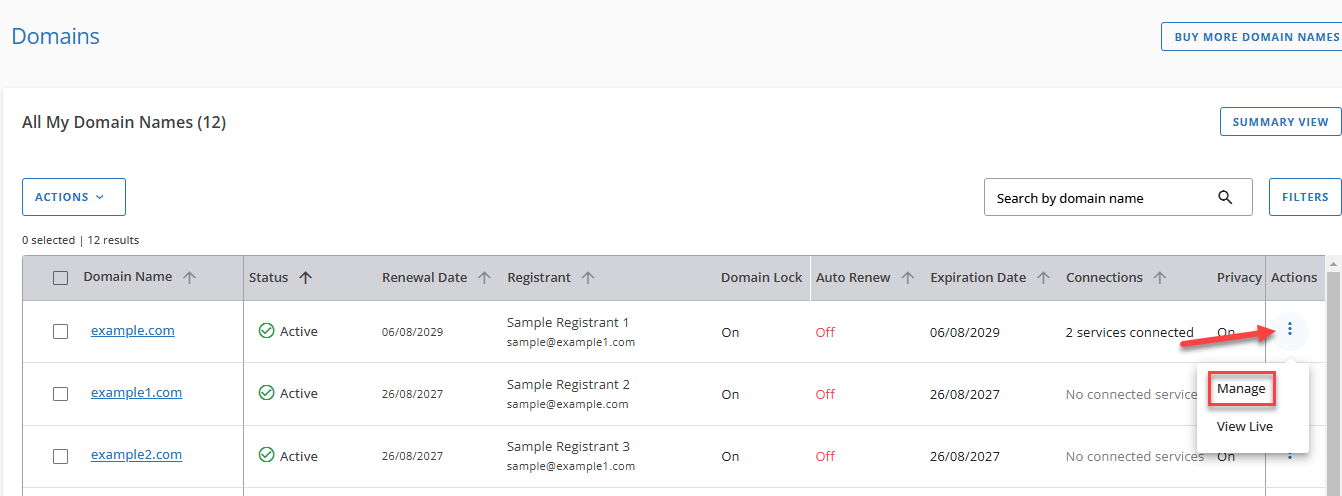
Task: Open three-dot actions menu for example.com
Action: pos(1290,328)
